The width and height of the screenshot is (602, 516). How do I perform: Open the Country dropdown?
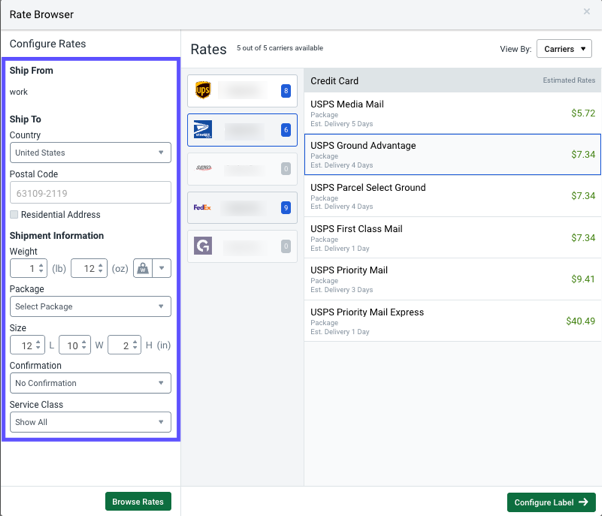[x=91, y=152]
